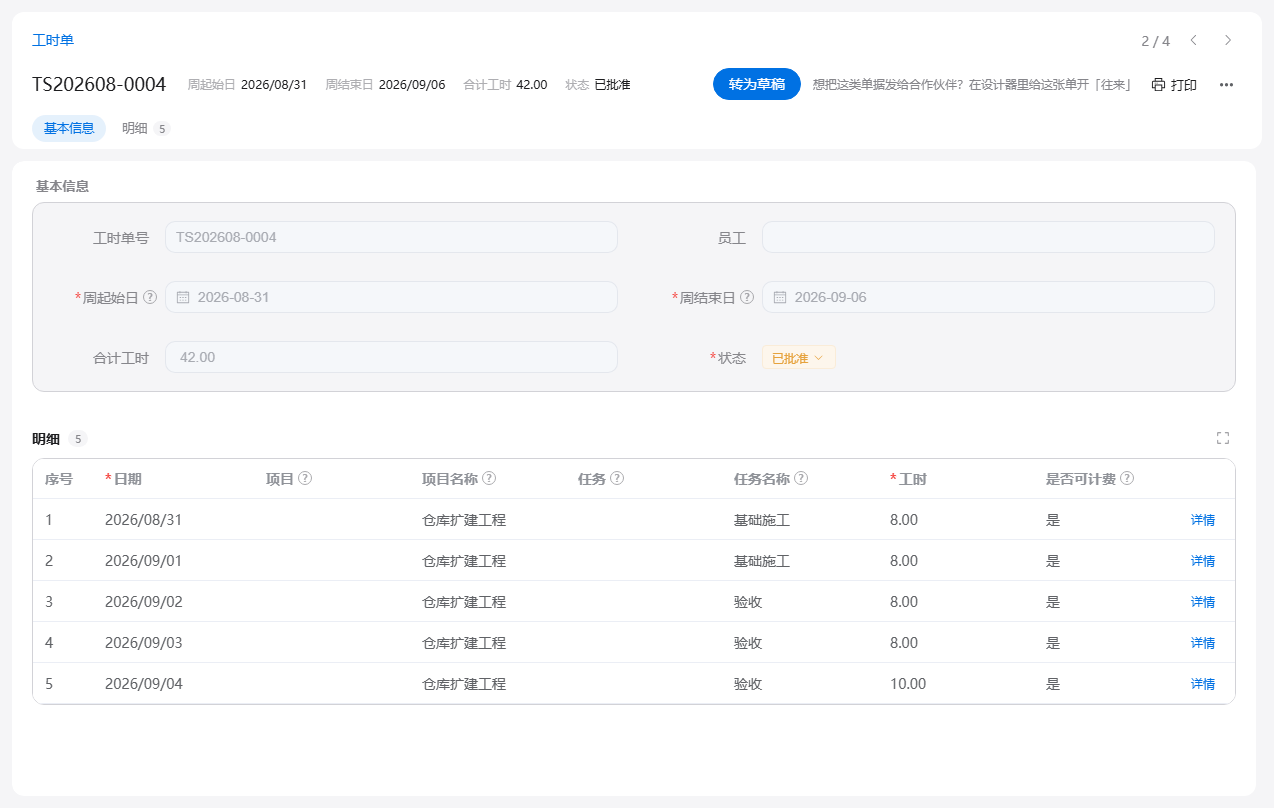Click help icon next to 周起始日 label
This screenshot has width=1274, height=808.
click(150, 297)
